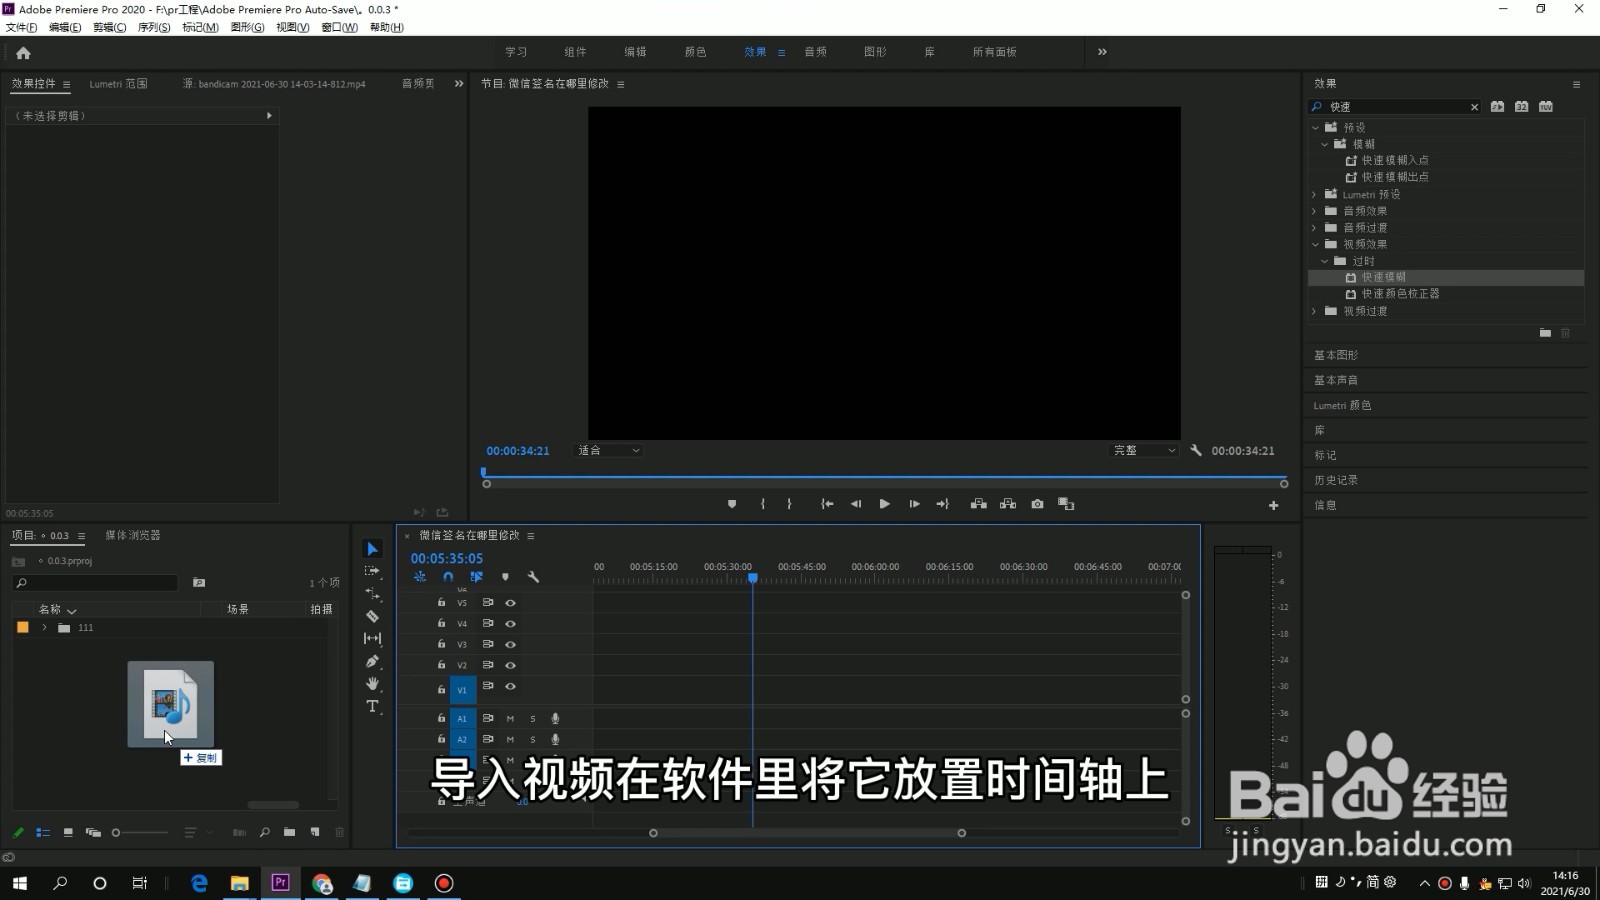The height and width of the screenshot is (900, 1600).
Task: Toggle nest sequence insert mode icon
Action: tap(420, 577)
